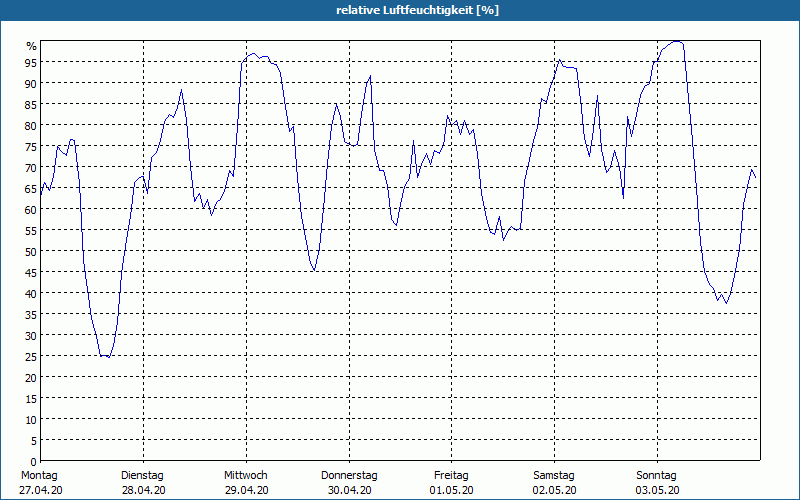
Task: Click the Donnerstag 30.04.20 axis label
Action: coord(349,483)
